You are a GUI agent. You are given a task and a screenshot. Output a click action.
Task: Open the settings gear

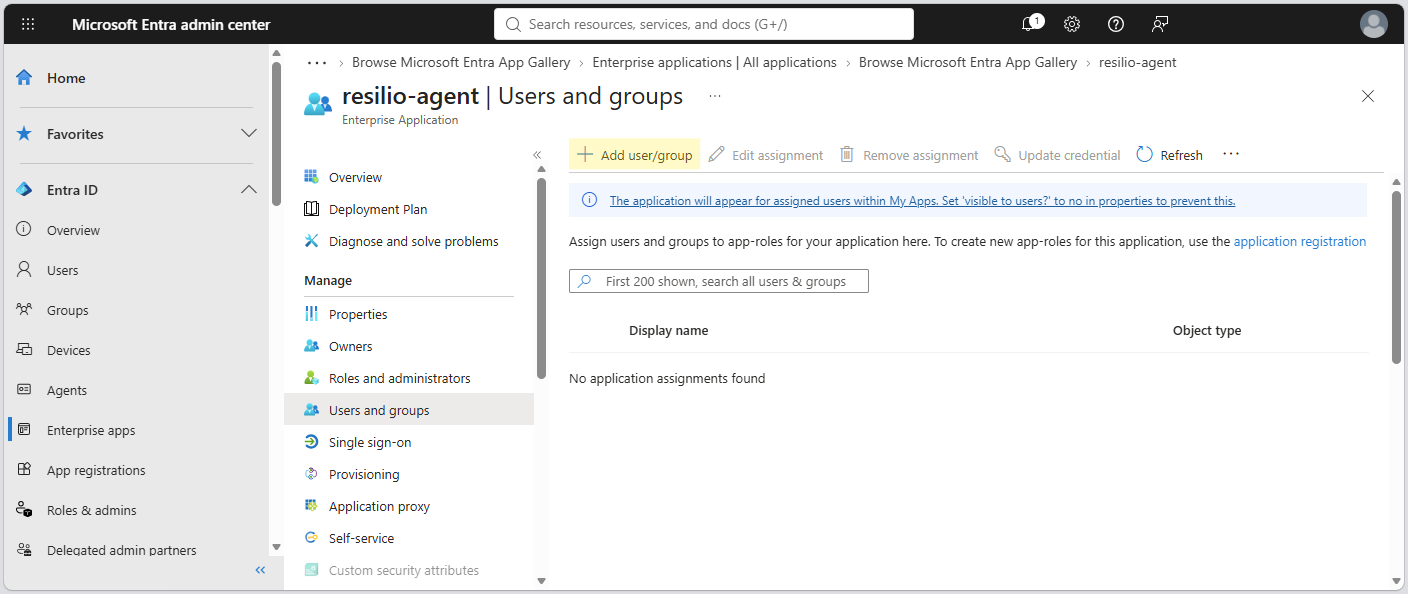1072,24
